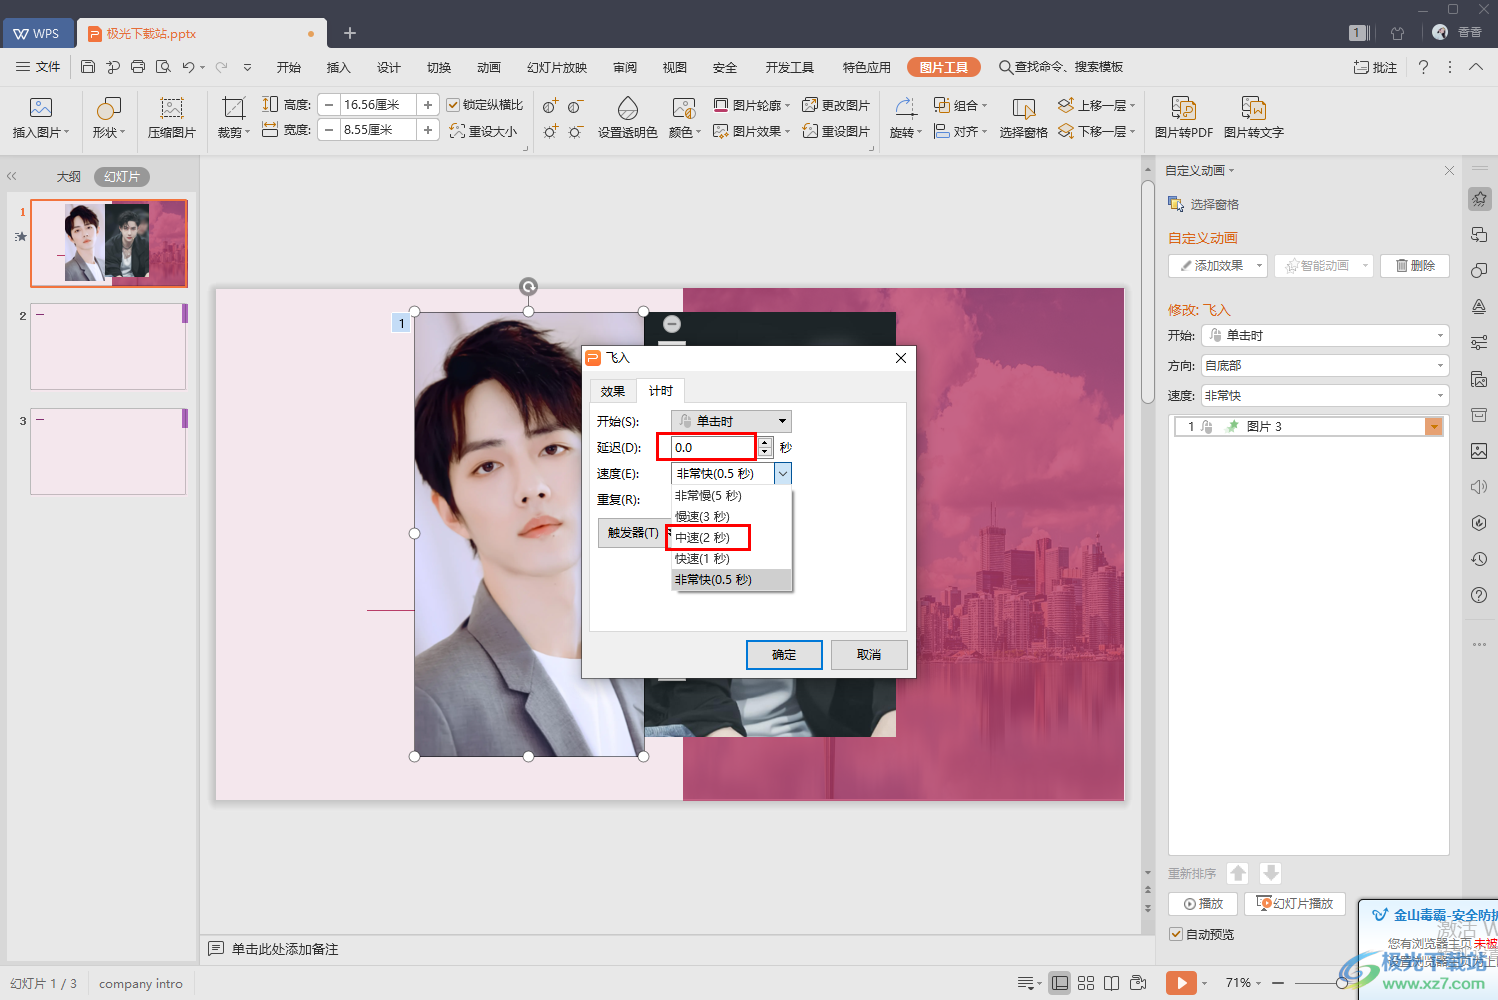The width and height of the screenshot is (1498, 1000).
Task: Click the 取消 button in the dialog
Action: (869, 655)
